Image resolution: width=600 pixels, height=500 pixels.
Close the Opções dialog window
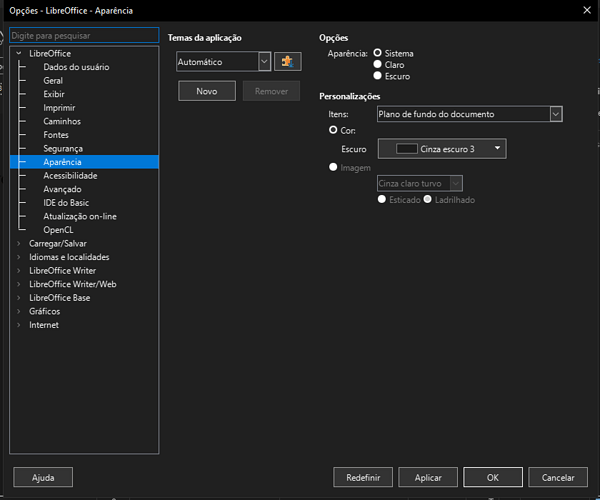tap(587, 10)
